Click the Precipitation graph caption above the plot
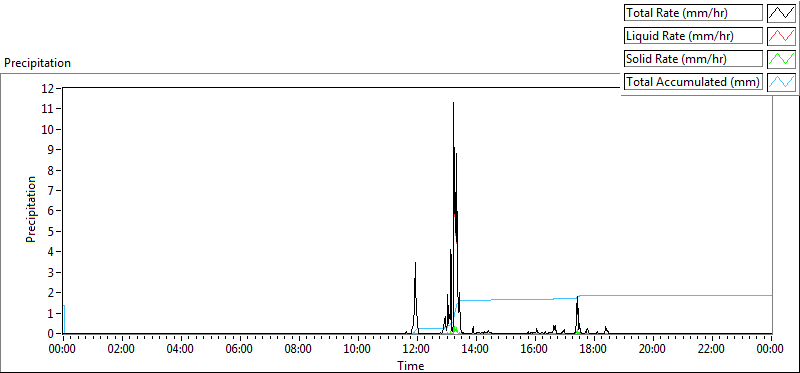 (37, 63)
